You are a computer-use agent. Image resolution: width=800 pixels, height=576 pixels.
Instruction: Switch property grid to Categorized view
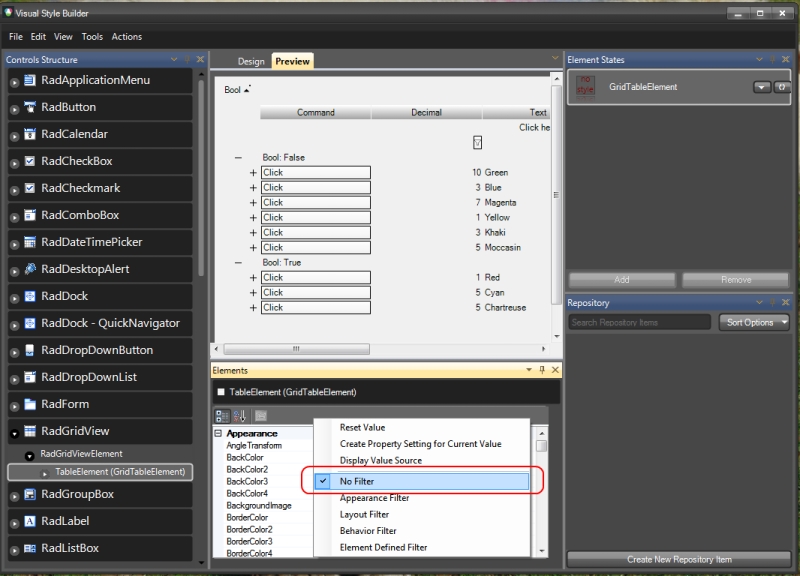point(222,416)
